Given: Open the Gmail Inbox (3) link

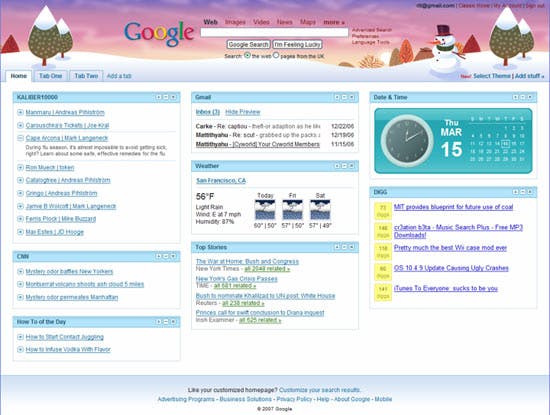Looking at the screenshot, I should [x=208, y=112].
